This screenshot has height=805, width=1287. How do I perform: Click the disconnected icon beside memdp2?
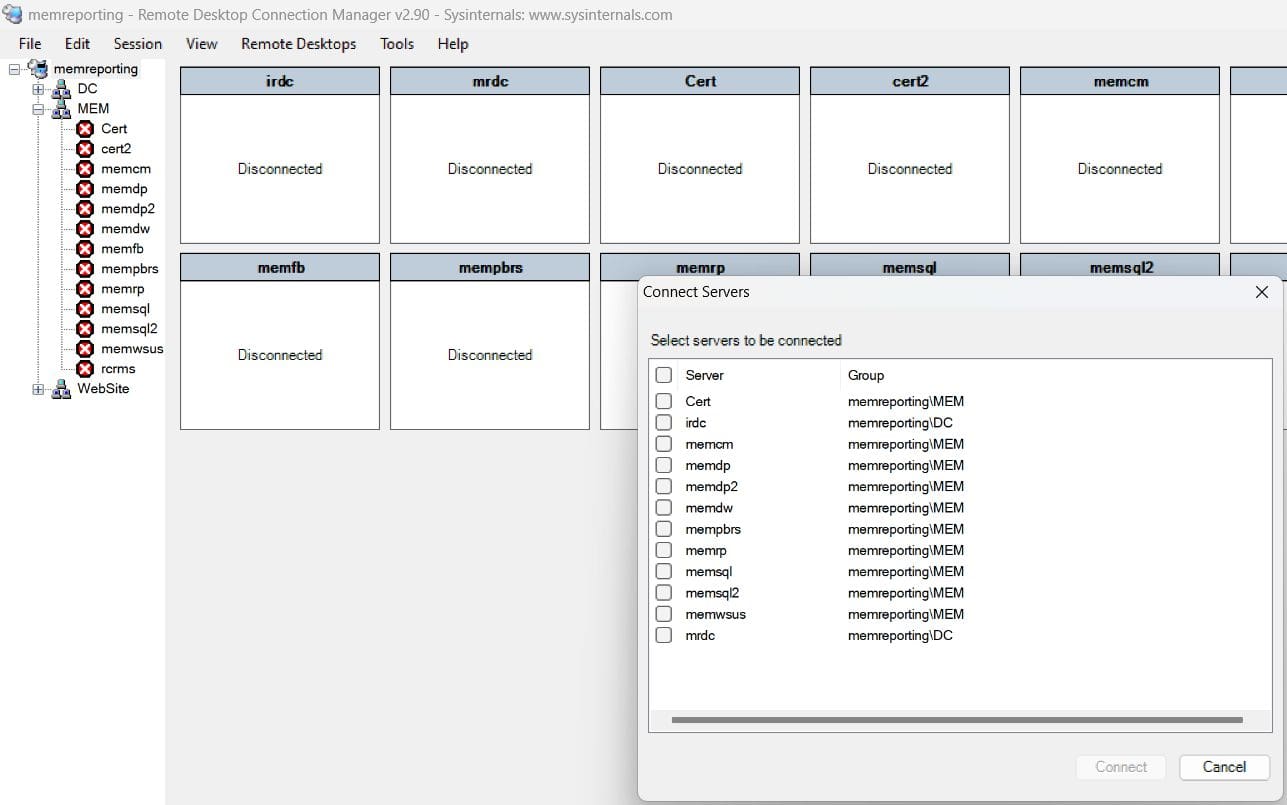click(x=85, y=209)
